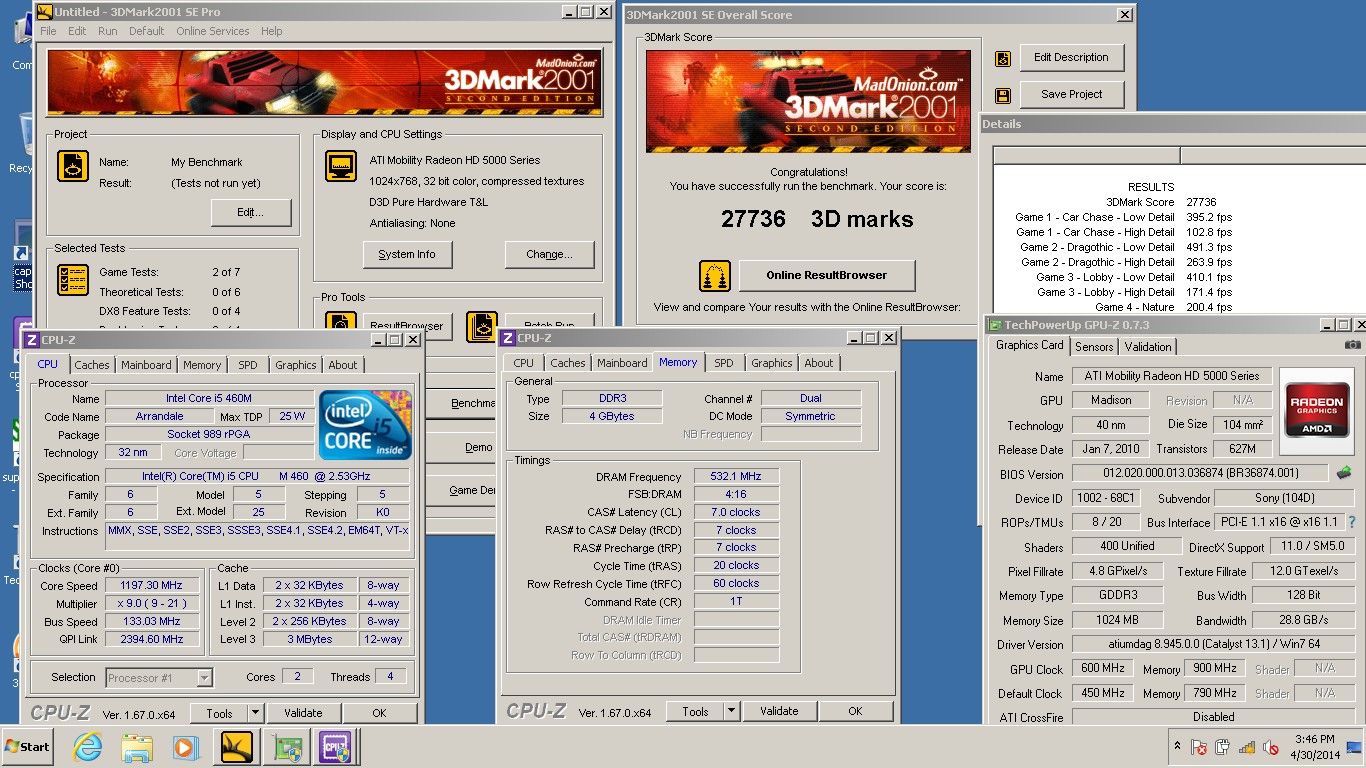1366x768 pixels.
Task: Switch to GPU-Z via its taskbar icon
Action: click(x=288, y=747)
